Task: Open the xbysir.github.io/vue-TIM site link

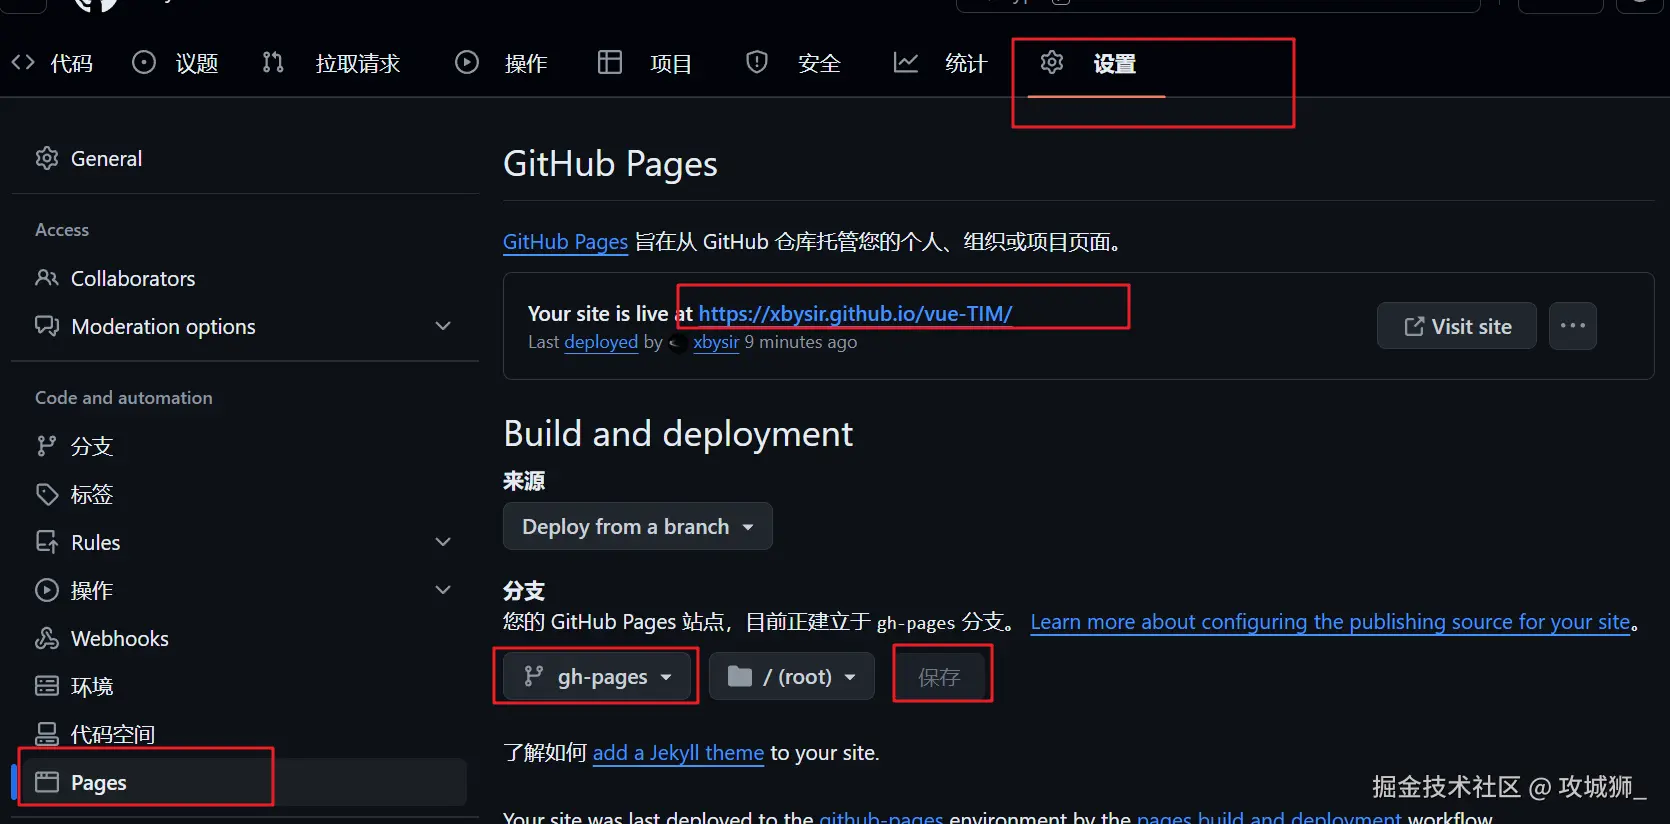Action: [855, 314]
